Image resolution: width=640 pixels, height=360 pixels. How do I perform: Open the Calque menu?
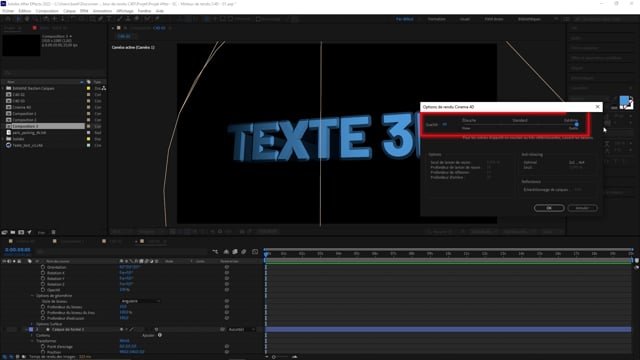[x=69, y=11]
